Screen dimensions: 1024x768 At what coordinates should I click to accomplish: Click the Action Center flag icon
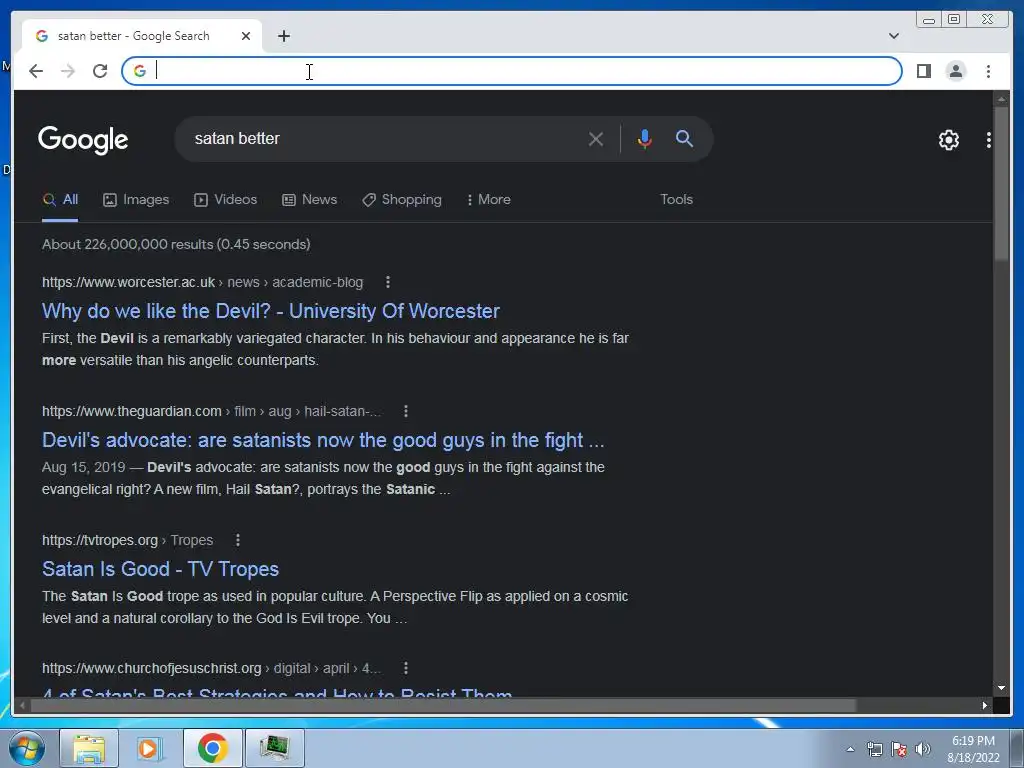(x=899, y=749)
